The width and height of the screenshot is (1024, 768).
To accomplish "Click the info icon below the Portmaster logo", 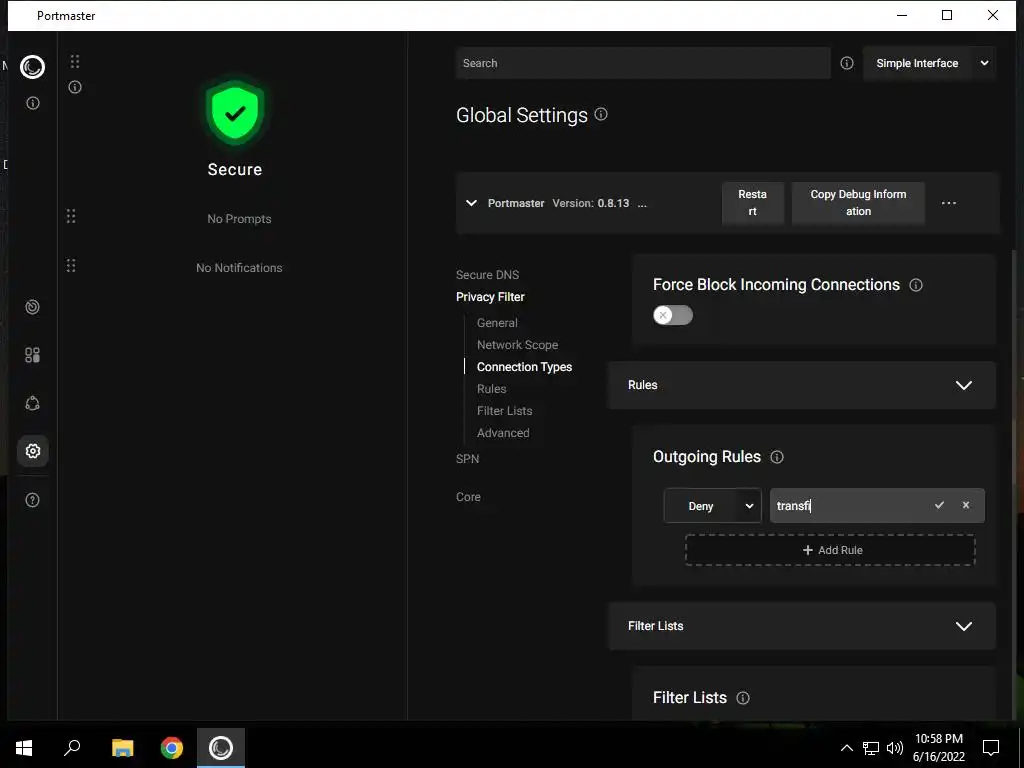I will point(33,103).
